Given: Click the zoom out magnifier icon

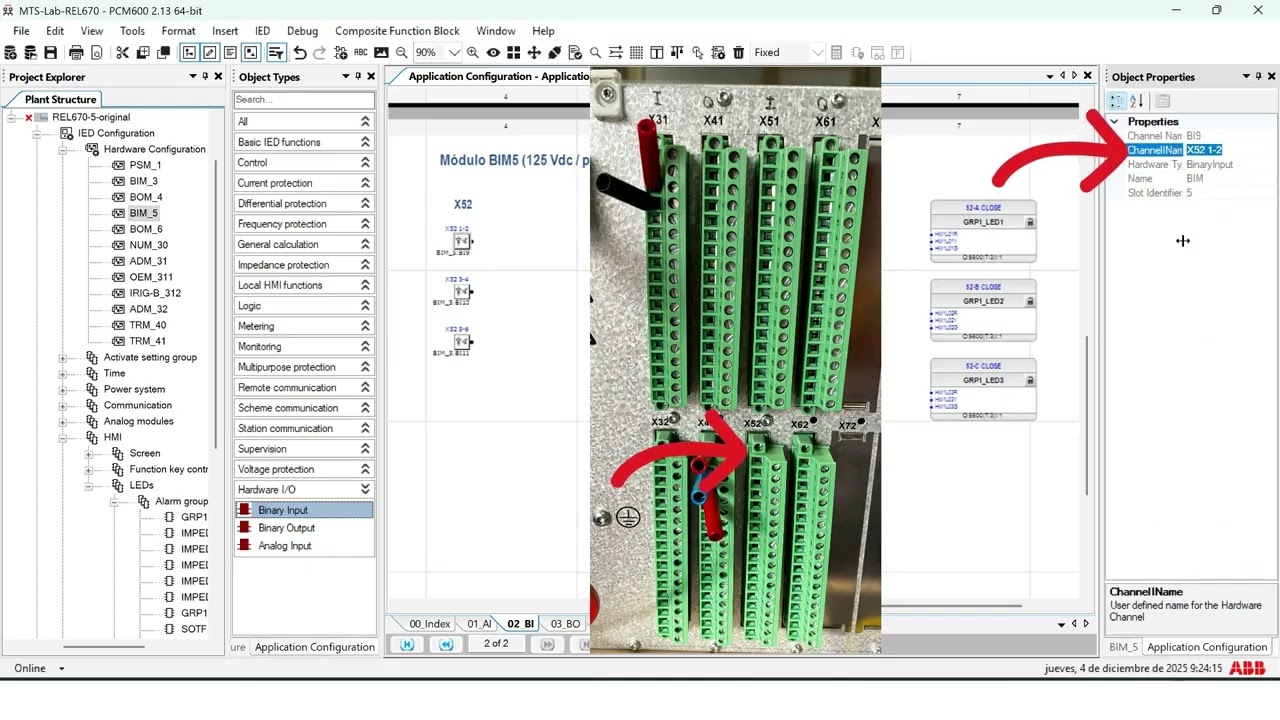Looking at the screenshot, I should [x=401, y=53].
